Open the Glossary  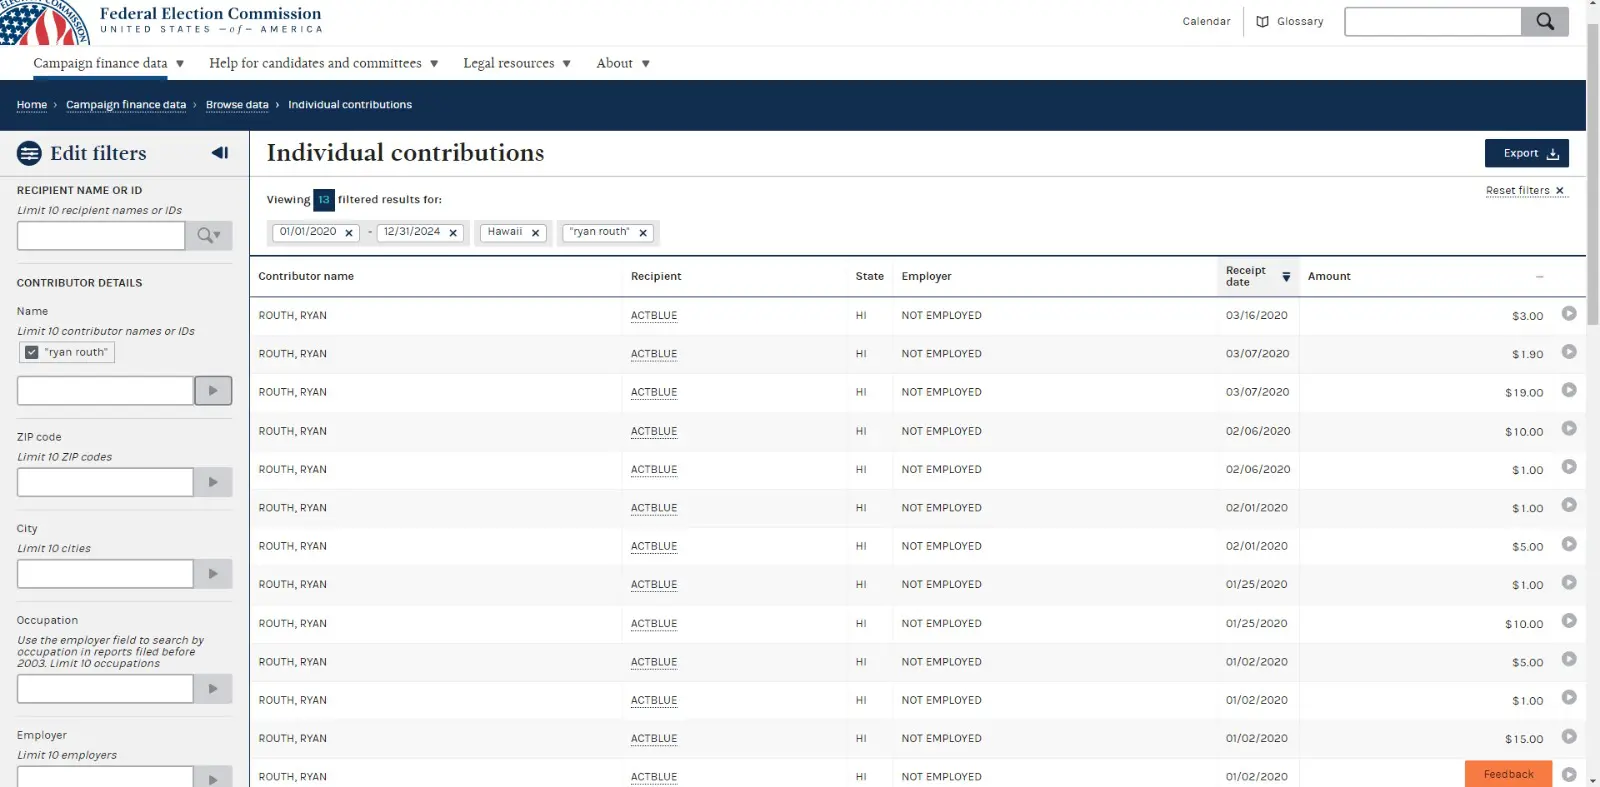tap(1290, 21)
